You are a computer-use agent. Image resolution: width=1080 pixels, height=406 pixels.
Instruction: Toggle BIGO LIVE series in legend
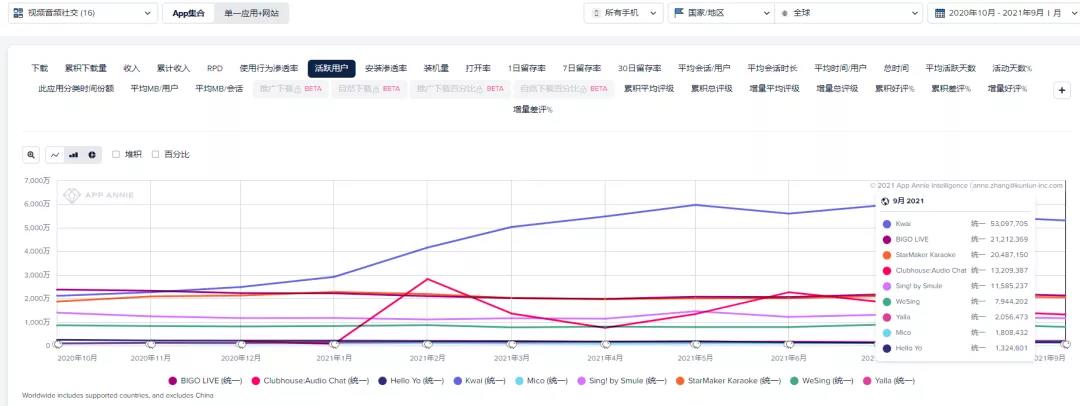[x=205, y=380]
